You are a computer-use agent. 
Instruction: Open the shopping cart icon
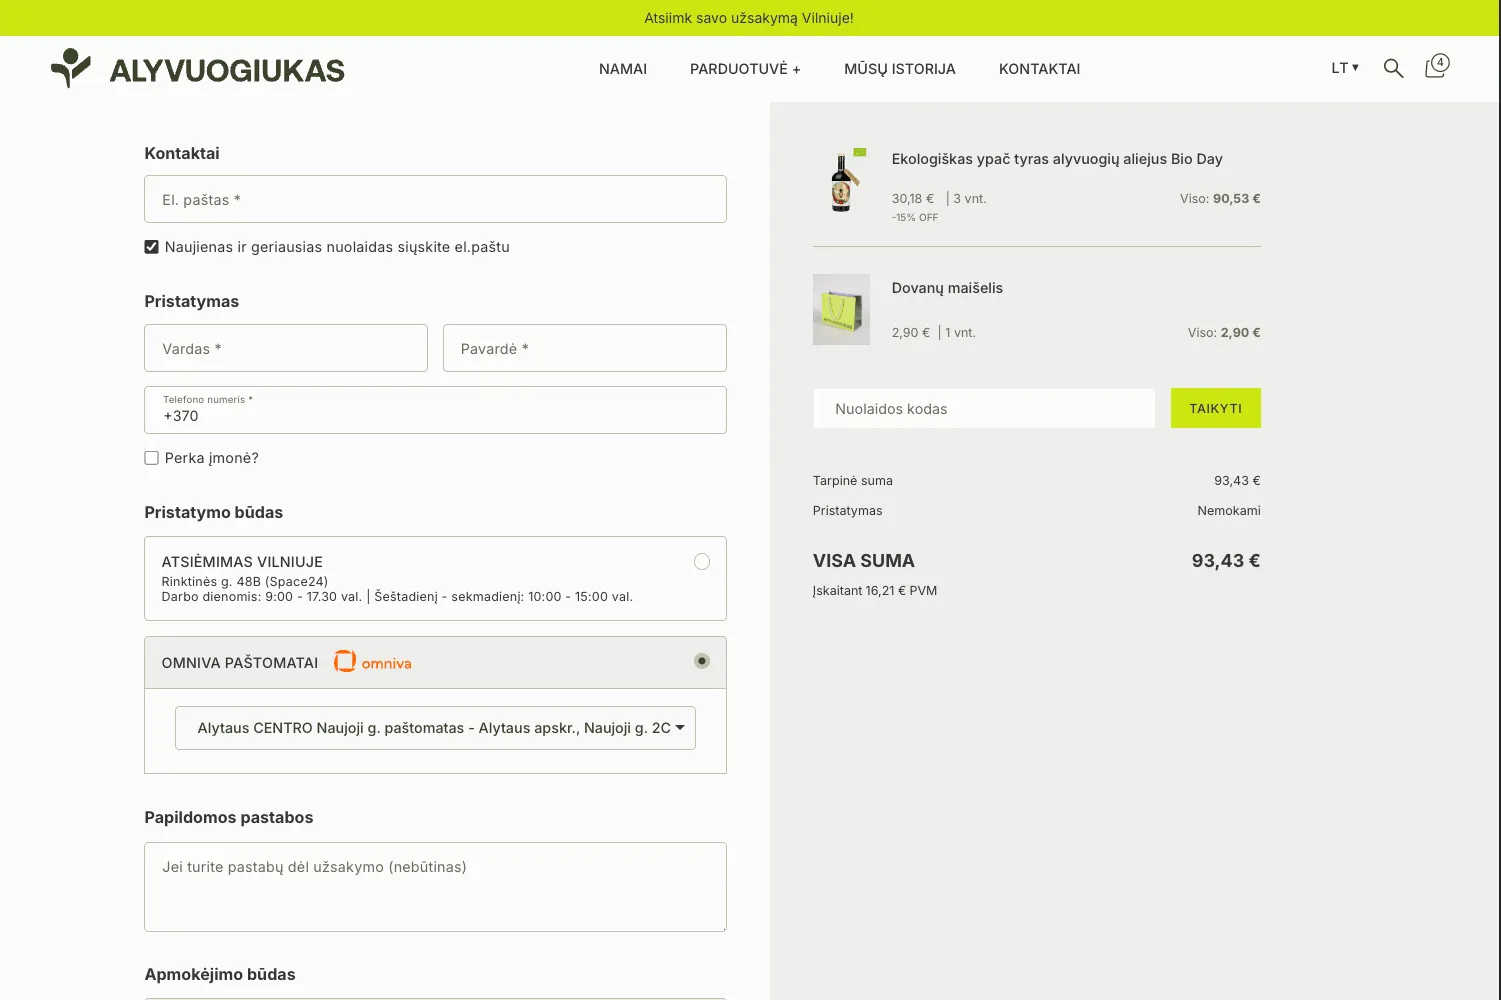[x=1436, y=67]
